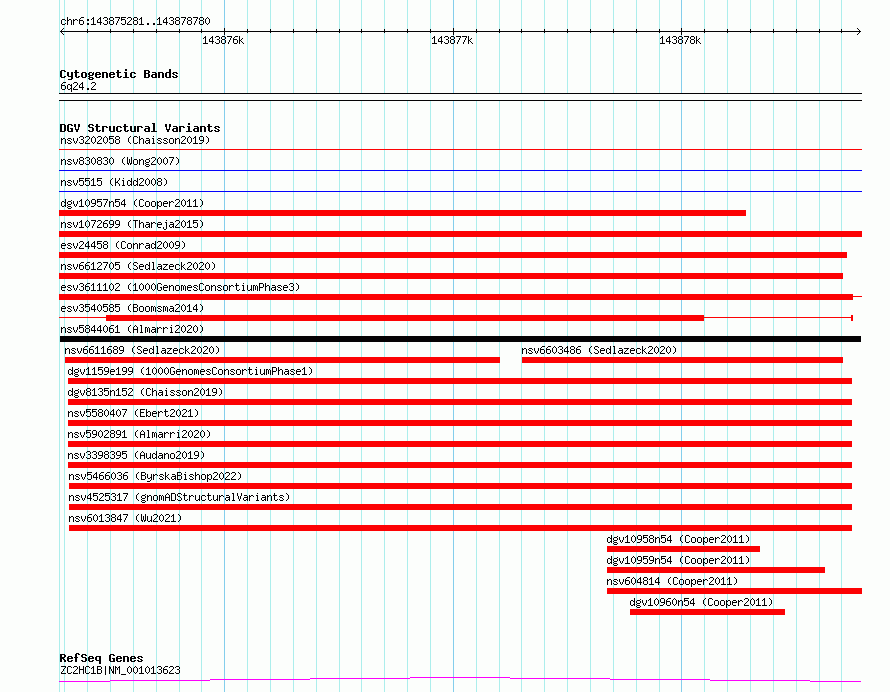Open the nsv5515 (Kidd2008) variant entry

point(114,182)
